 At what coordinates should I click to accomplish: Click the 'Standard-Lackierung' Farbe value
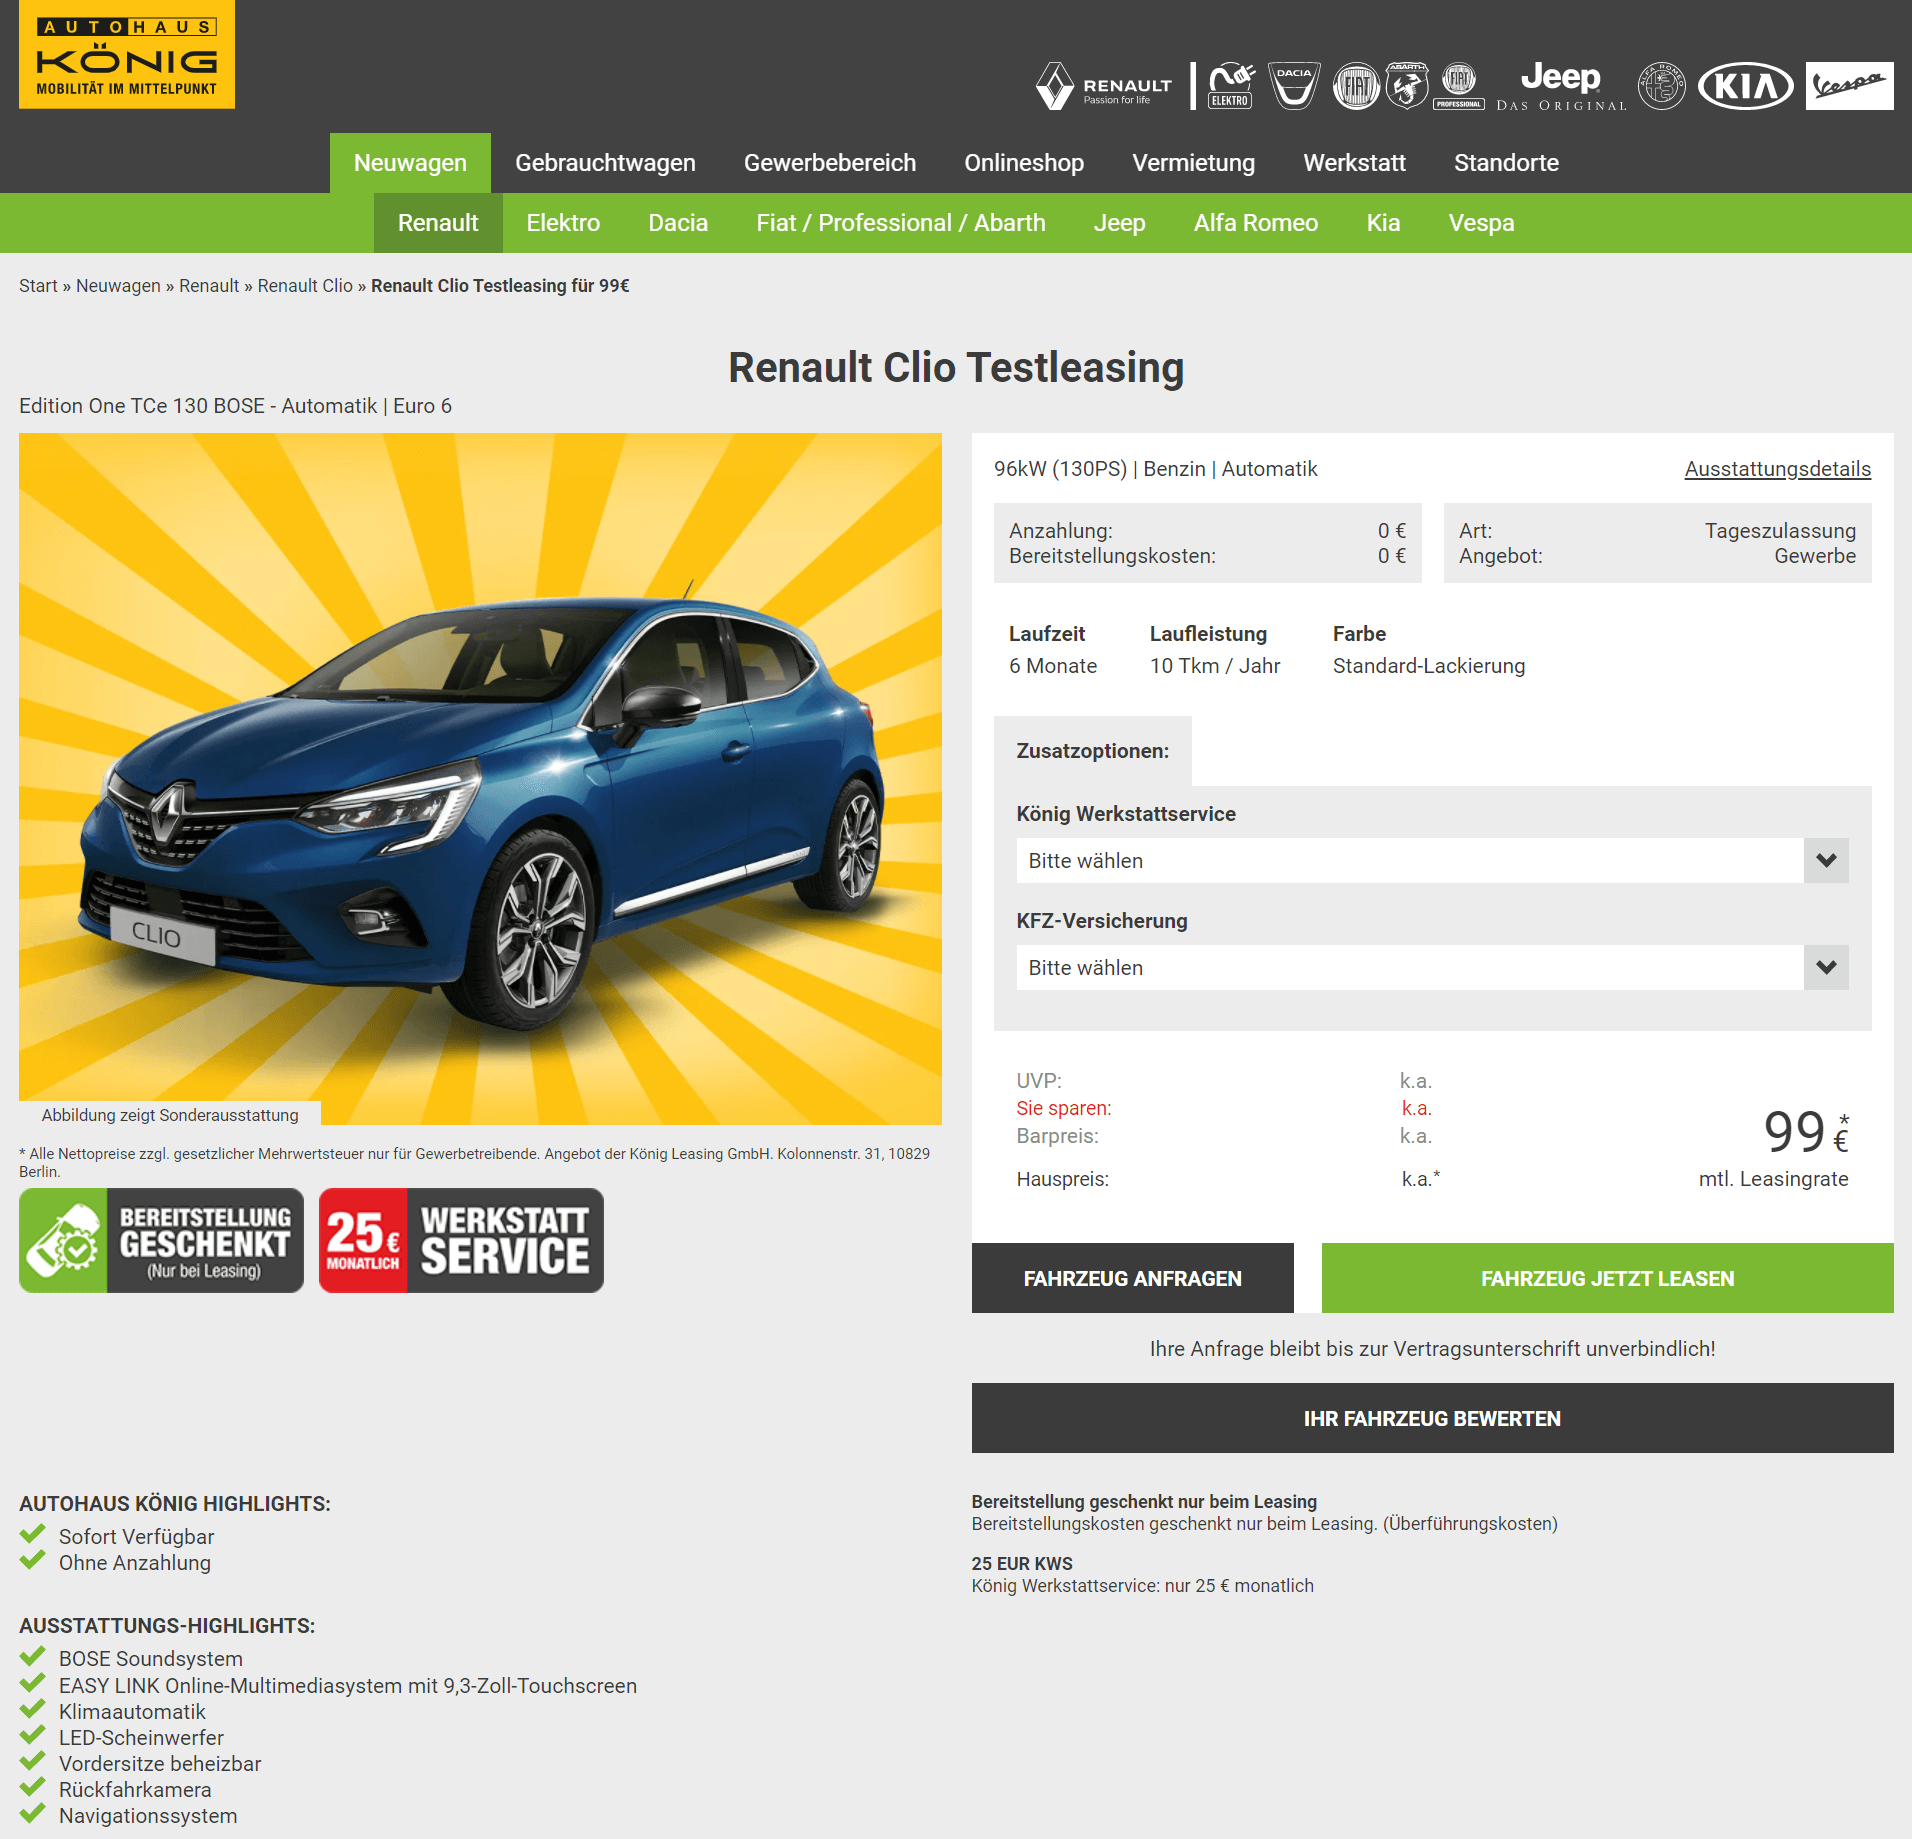(x=1428, y=666)
